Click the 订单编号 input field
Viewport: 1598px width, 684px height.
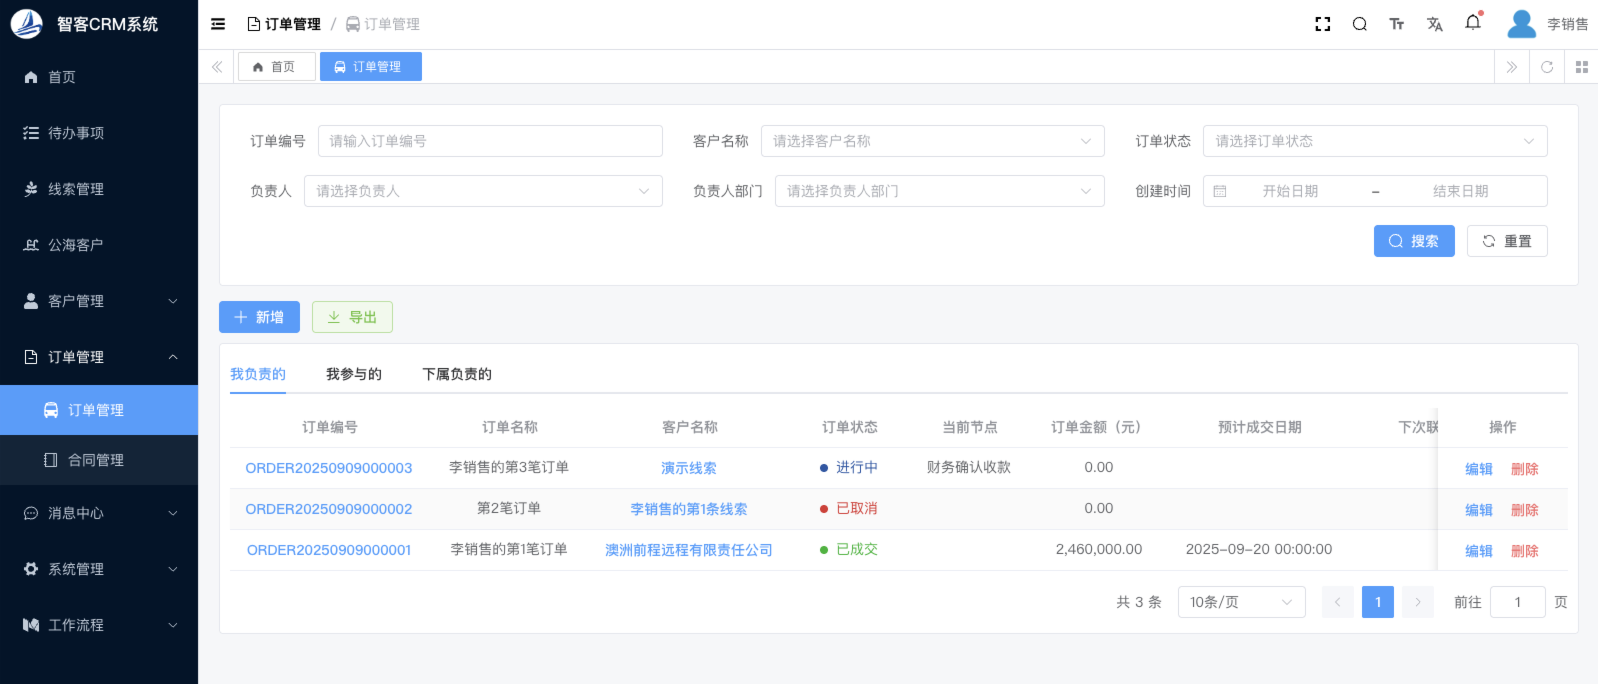(x=490, y=141)
